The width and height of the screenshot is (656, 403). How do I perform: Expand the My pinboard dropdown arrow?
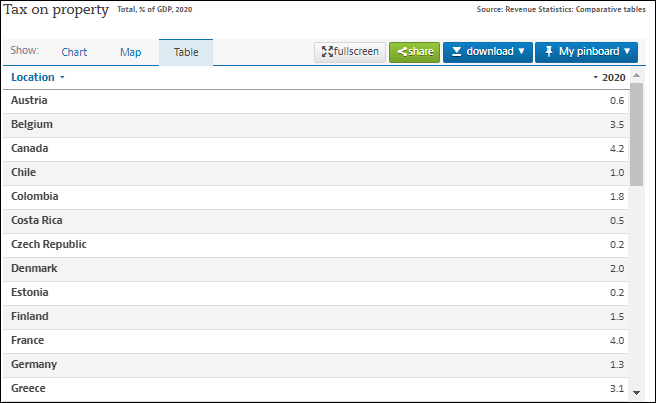(627, 52)
